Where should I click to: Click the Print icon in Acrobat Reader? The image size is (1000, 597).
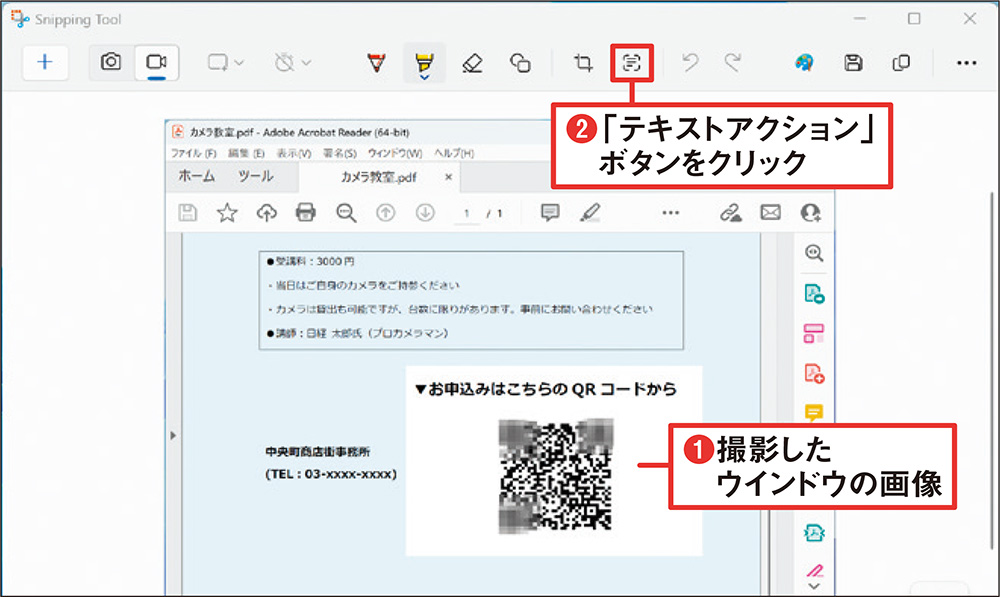[306, 213]
